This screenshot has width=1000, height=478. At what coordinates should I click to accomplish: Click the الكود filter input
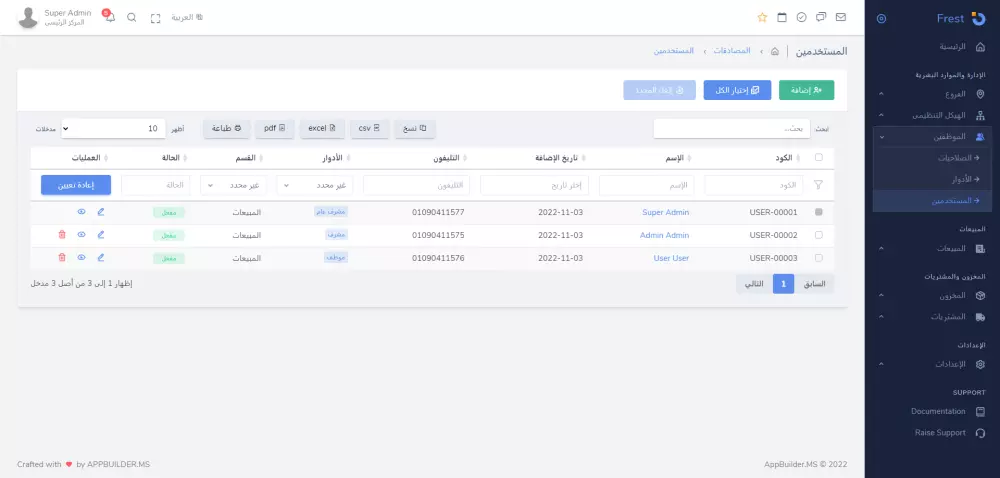coord(754,185)
